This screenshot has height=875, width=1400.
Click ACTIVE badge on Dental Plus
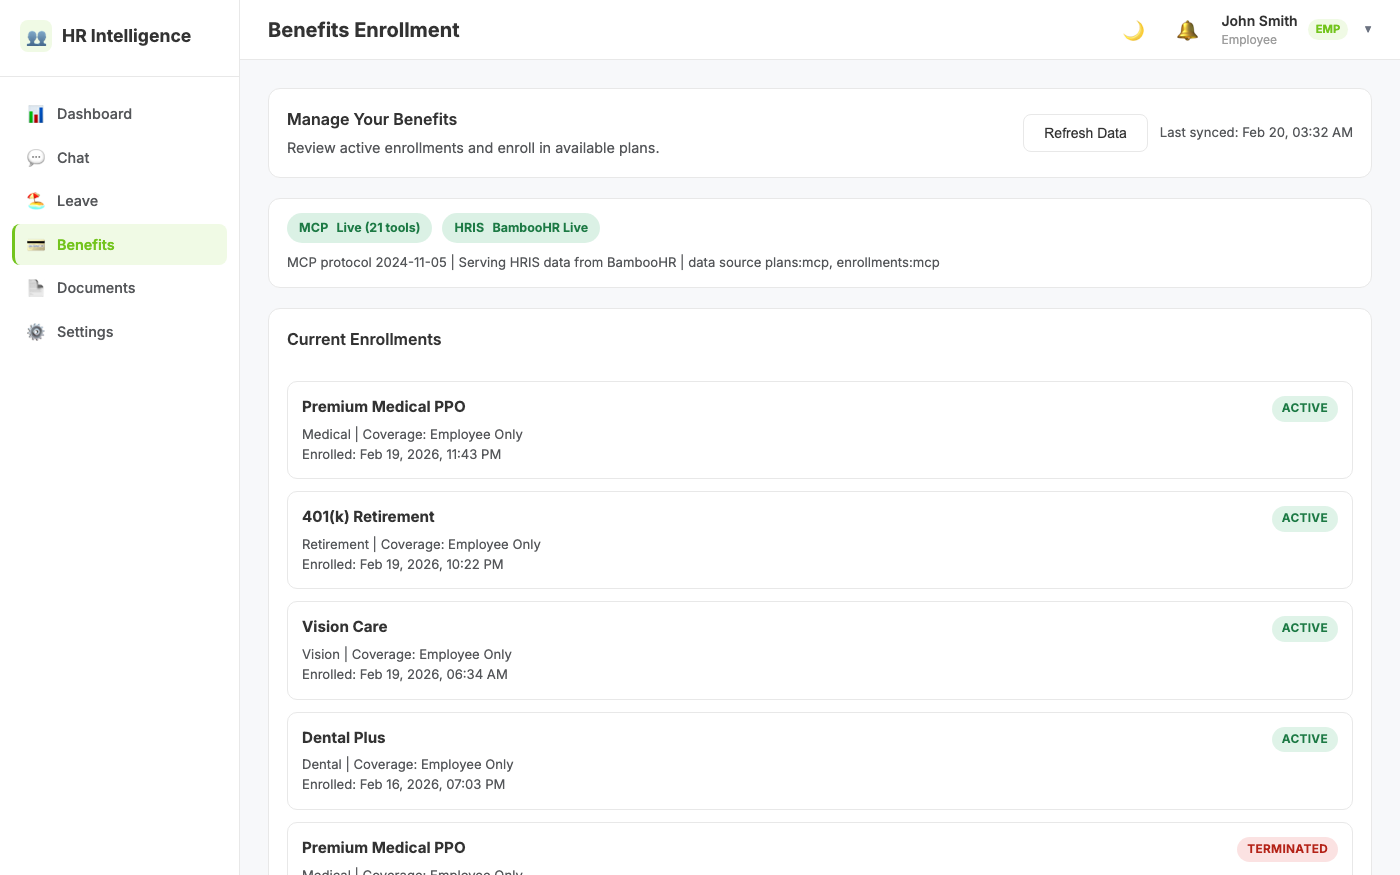[x=1304, y=739]
